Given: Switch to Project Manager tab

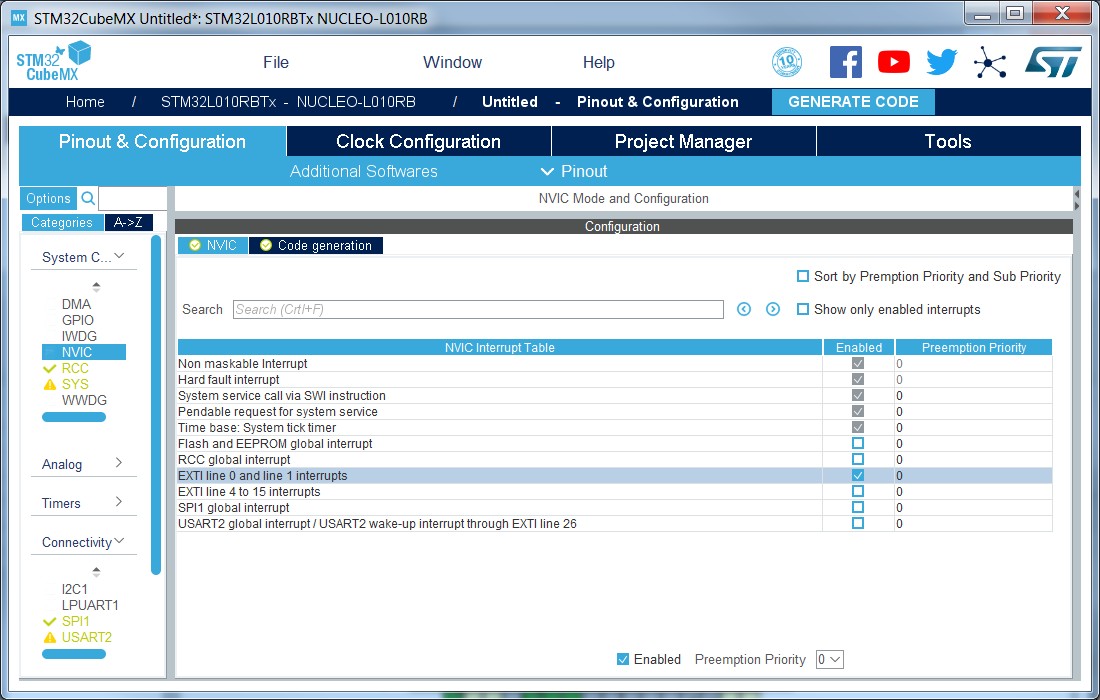Looking at the screenshot, I should [x=684, y=142].
